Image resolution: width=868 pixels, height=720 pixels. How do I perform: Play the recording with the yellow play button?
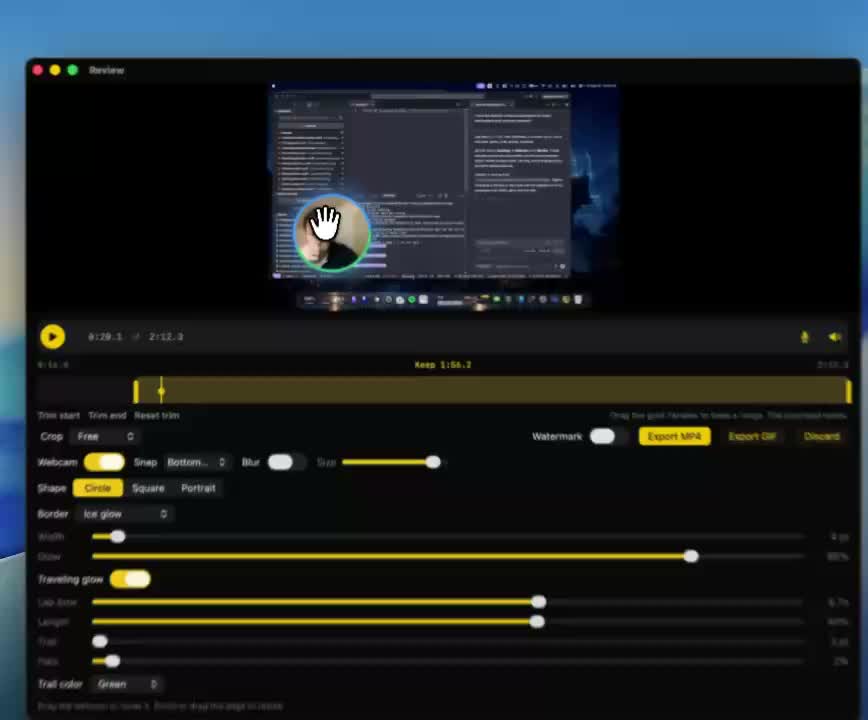(53, 336)
